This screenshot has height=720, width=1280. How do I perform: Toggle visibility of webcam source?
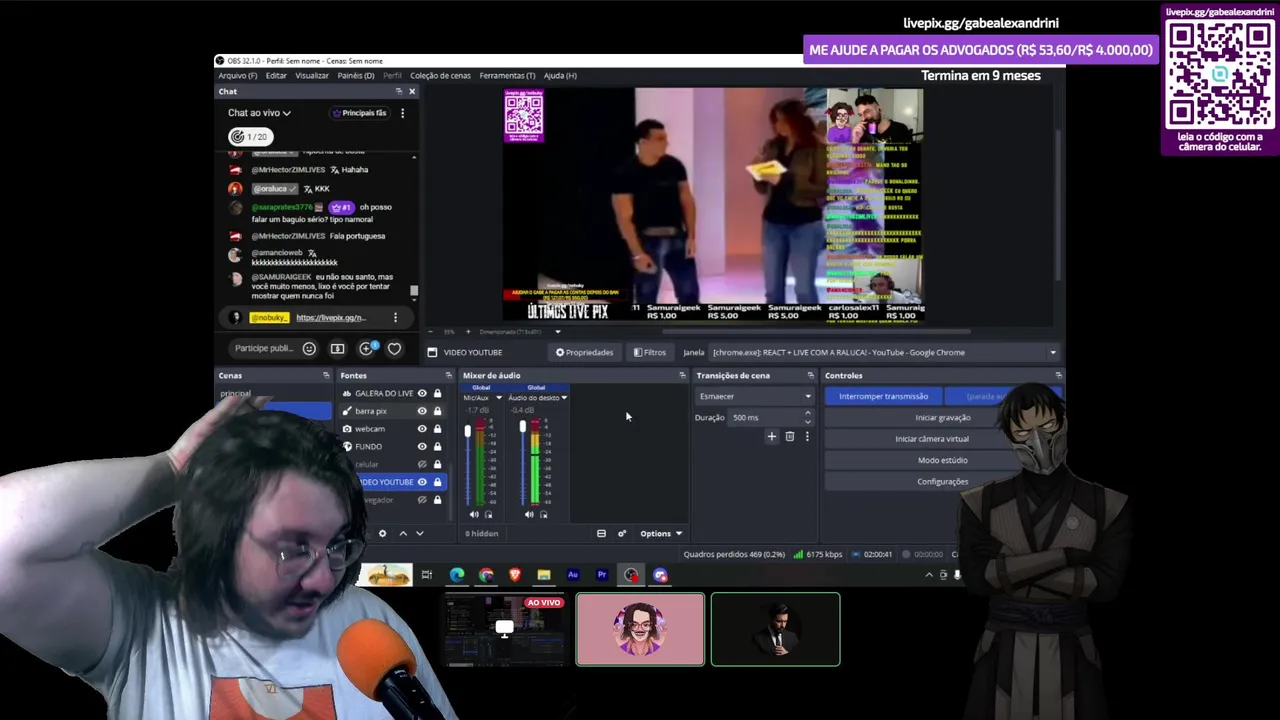pyautogui.click(x=422, y=428)
